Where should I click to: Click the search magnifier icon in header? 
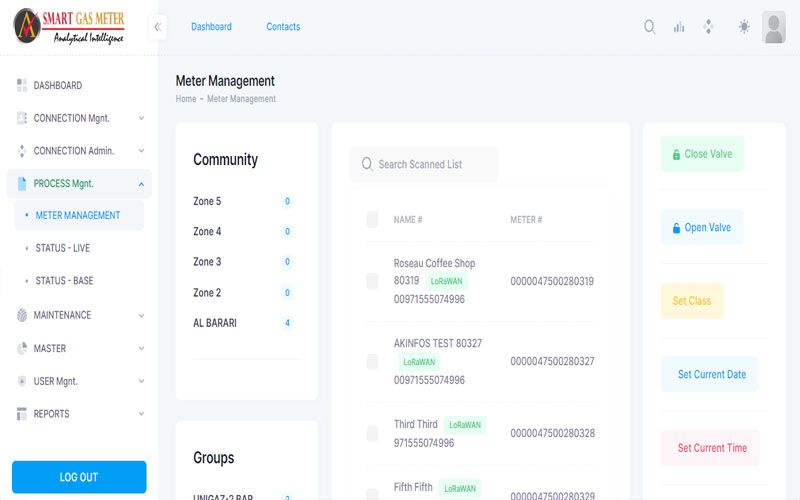click(x=650, y=27)
